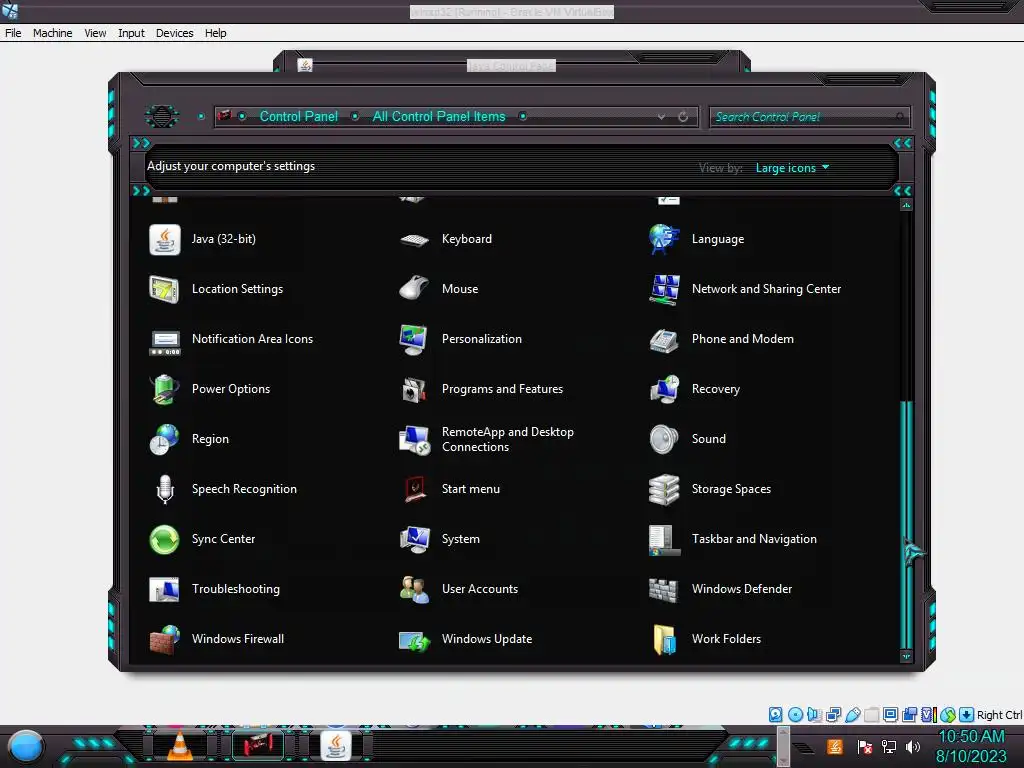Click the scrollbar up arrow button
The image size is (1024, 768).
click(x=906, y=205)
